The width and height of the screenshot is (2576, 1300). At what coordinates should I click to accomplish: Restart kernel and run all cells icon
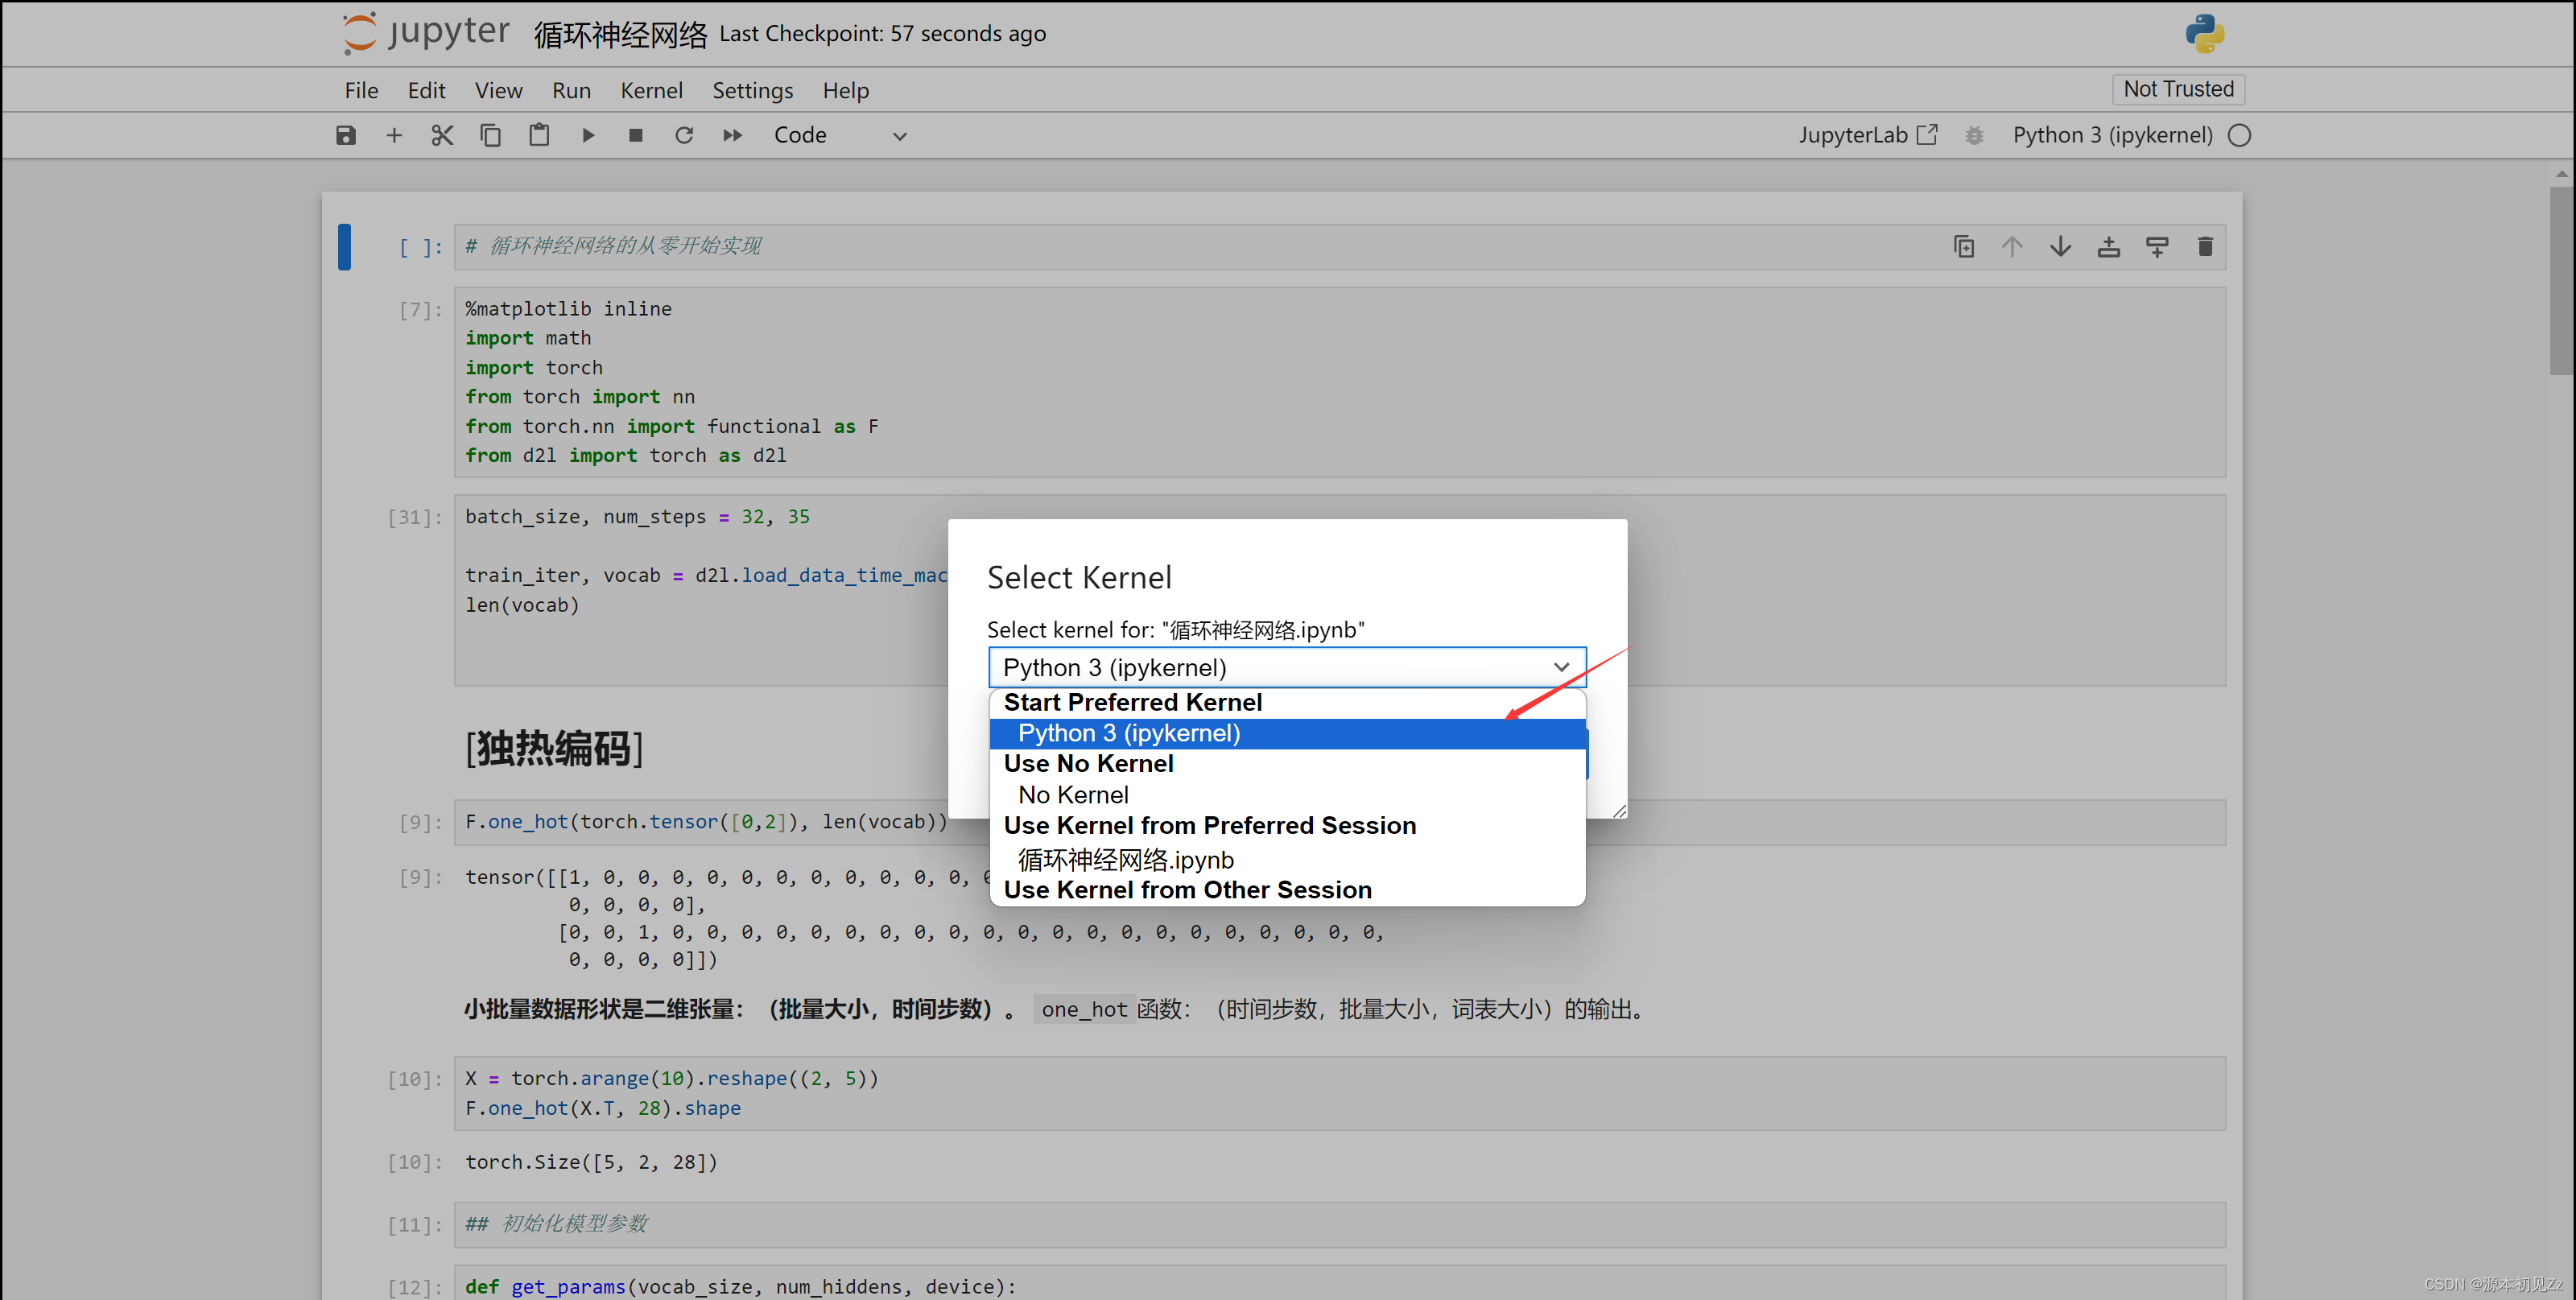[x=733, y=135]
